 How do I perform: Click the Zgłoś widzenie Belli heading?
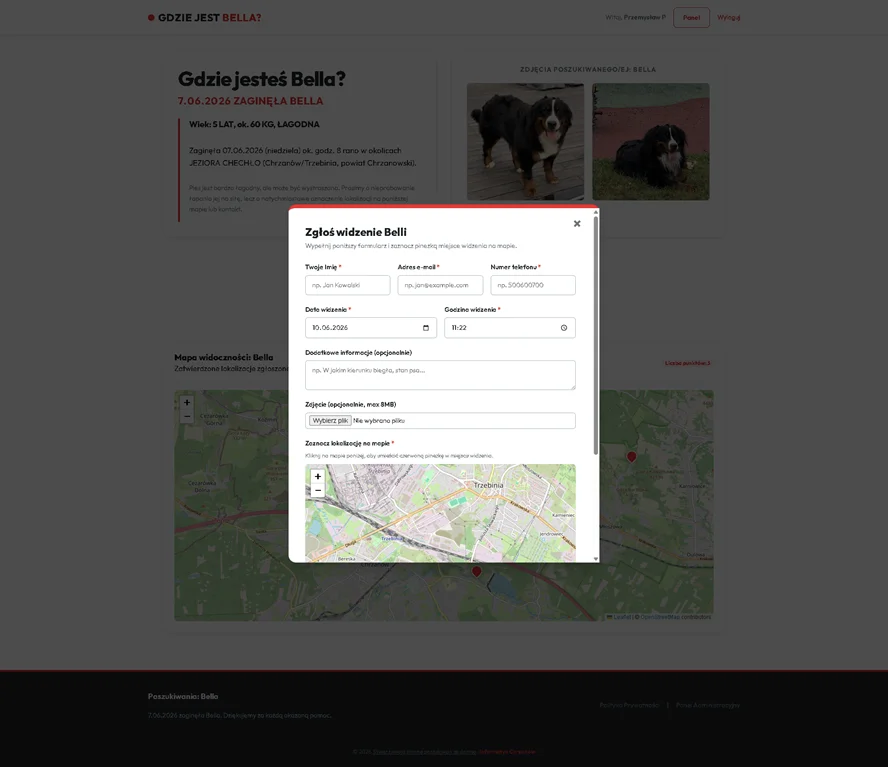point(356,232)
